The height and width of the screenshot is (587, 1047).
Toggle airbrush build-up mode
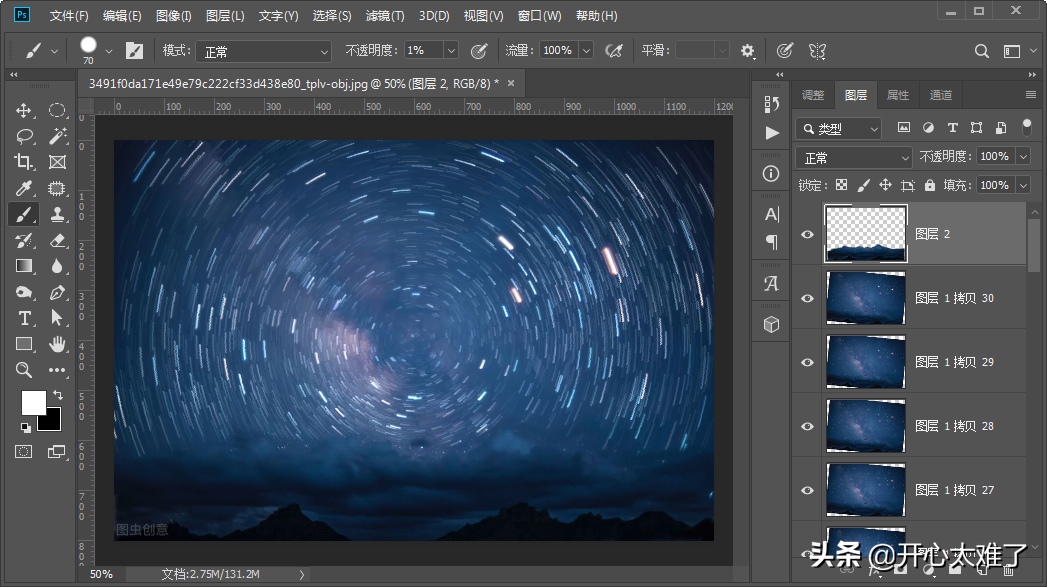pyautogui.click(x=614, y=51)
